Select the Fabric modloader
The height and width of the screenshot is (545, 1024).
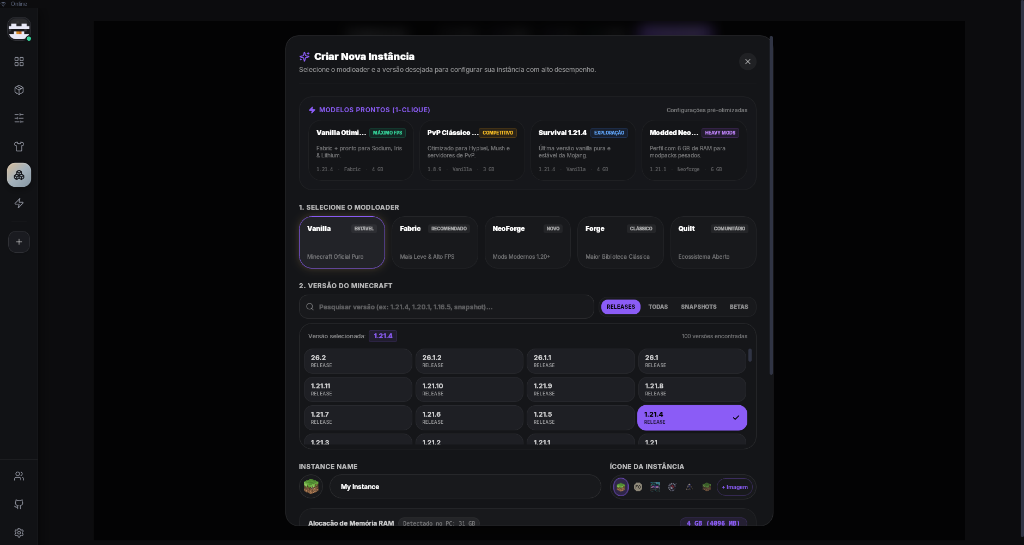[435, 242]
